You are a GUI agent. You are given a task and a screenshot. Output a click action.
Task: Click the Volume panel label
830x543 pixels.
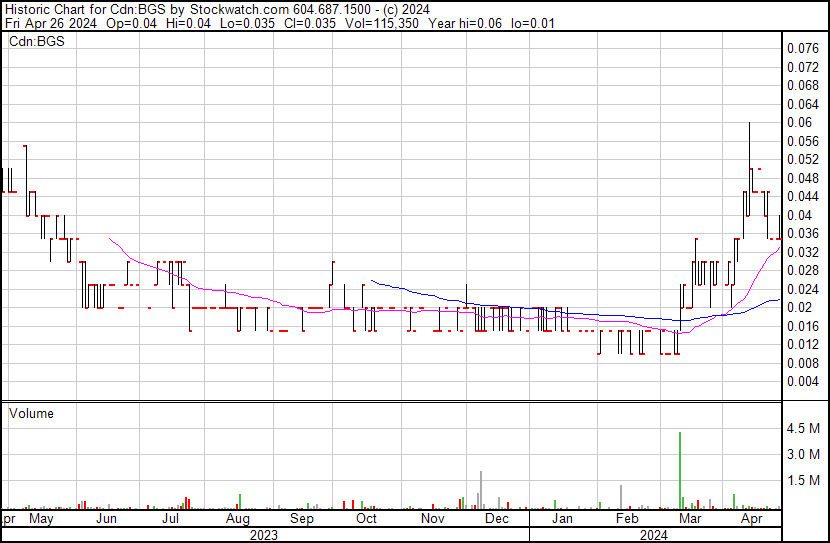[x=31, y=413]
